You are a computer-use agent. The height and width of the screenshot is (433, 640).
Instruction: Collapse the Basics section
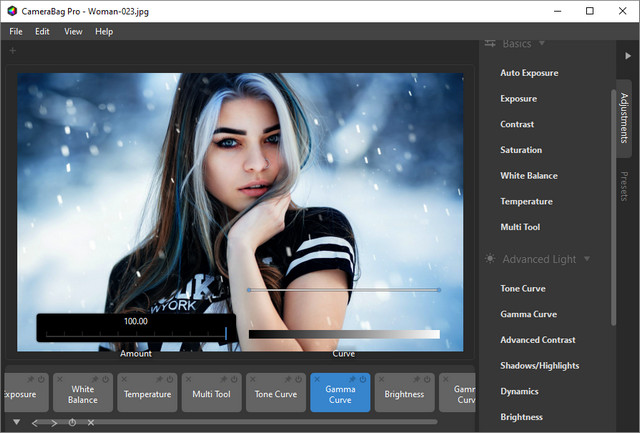point(542,44)
